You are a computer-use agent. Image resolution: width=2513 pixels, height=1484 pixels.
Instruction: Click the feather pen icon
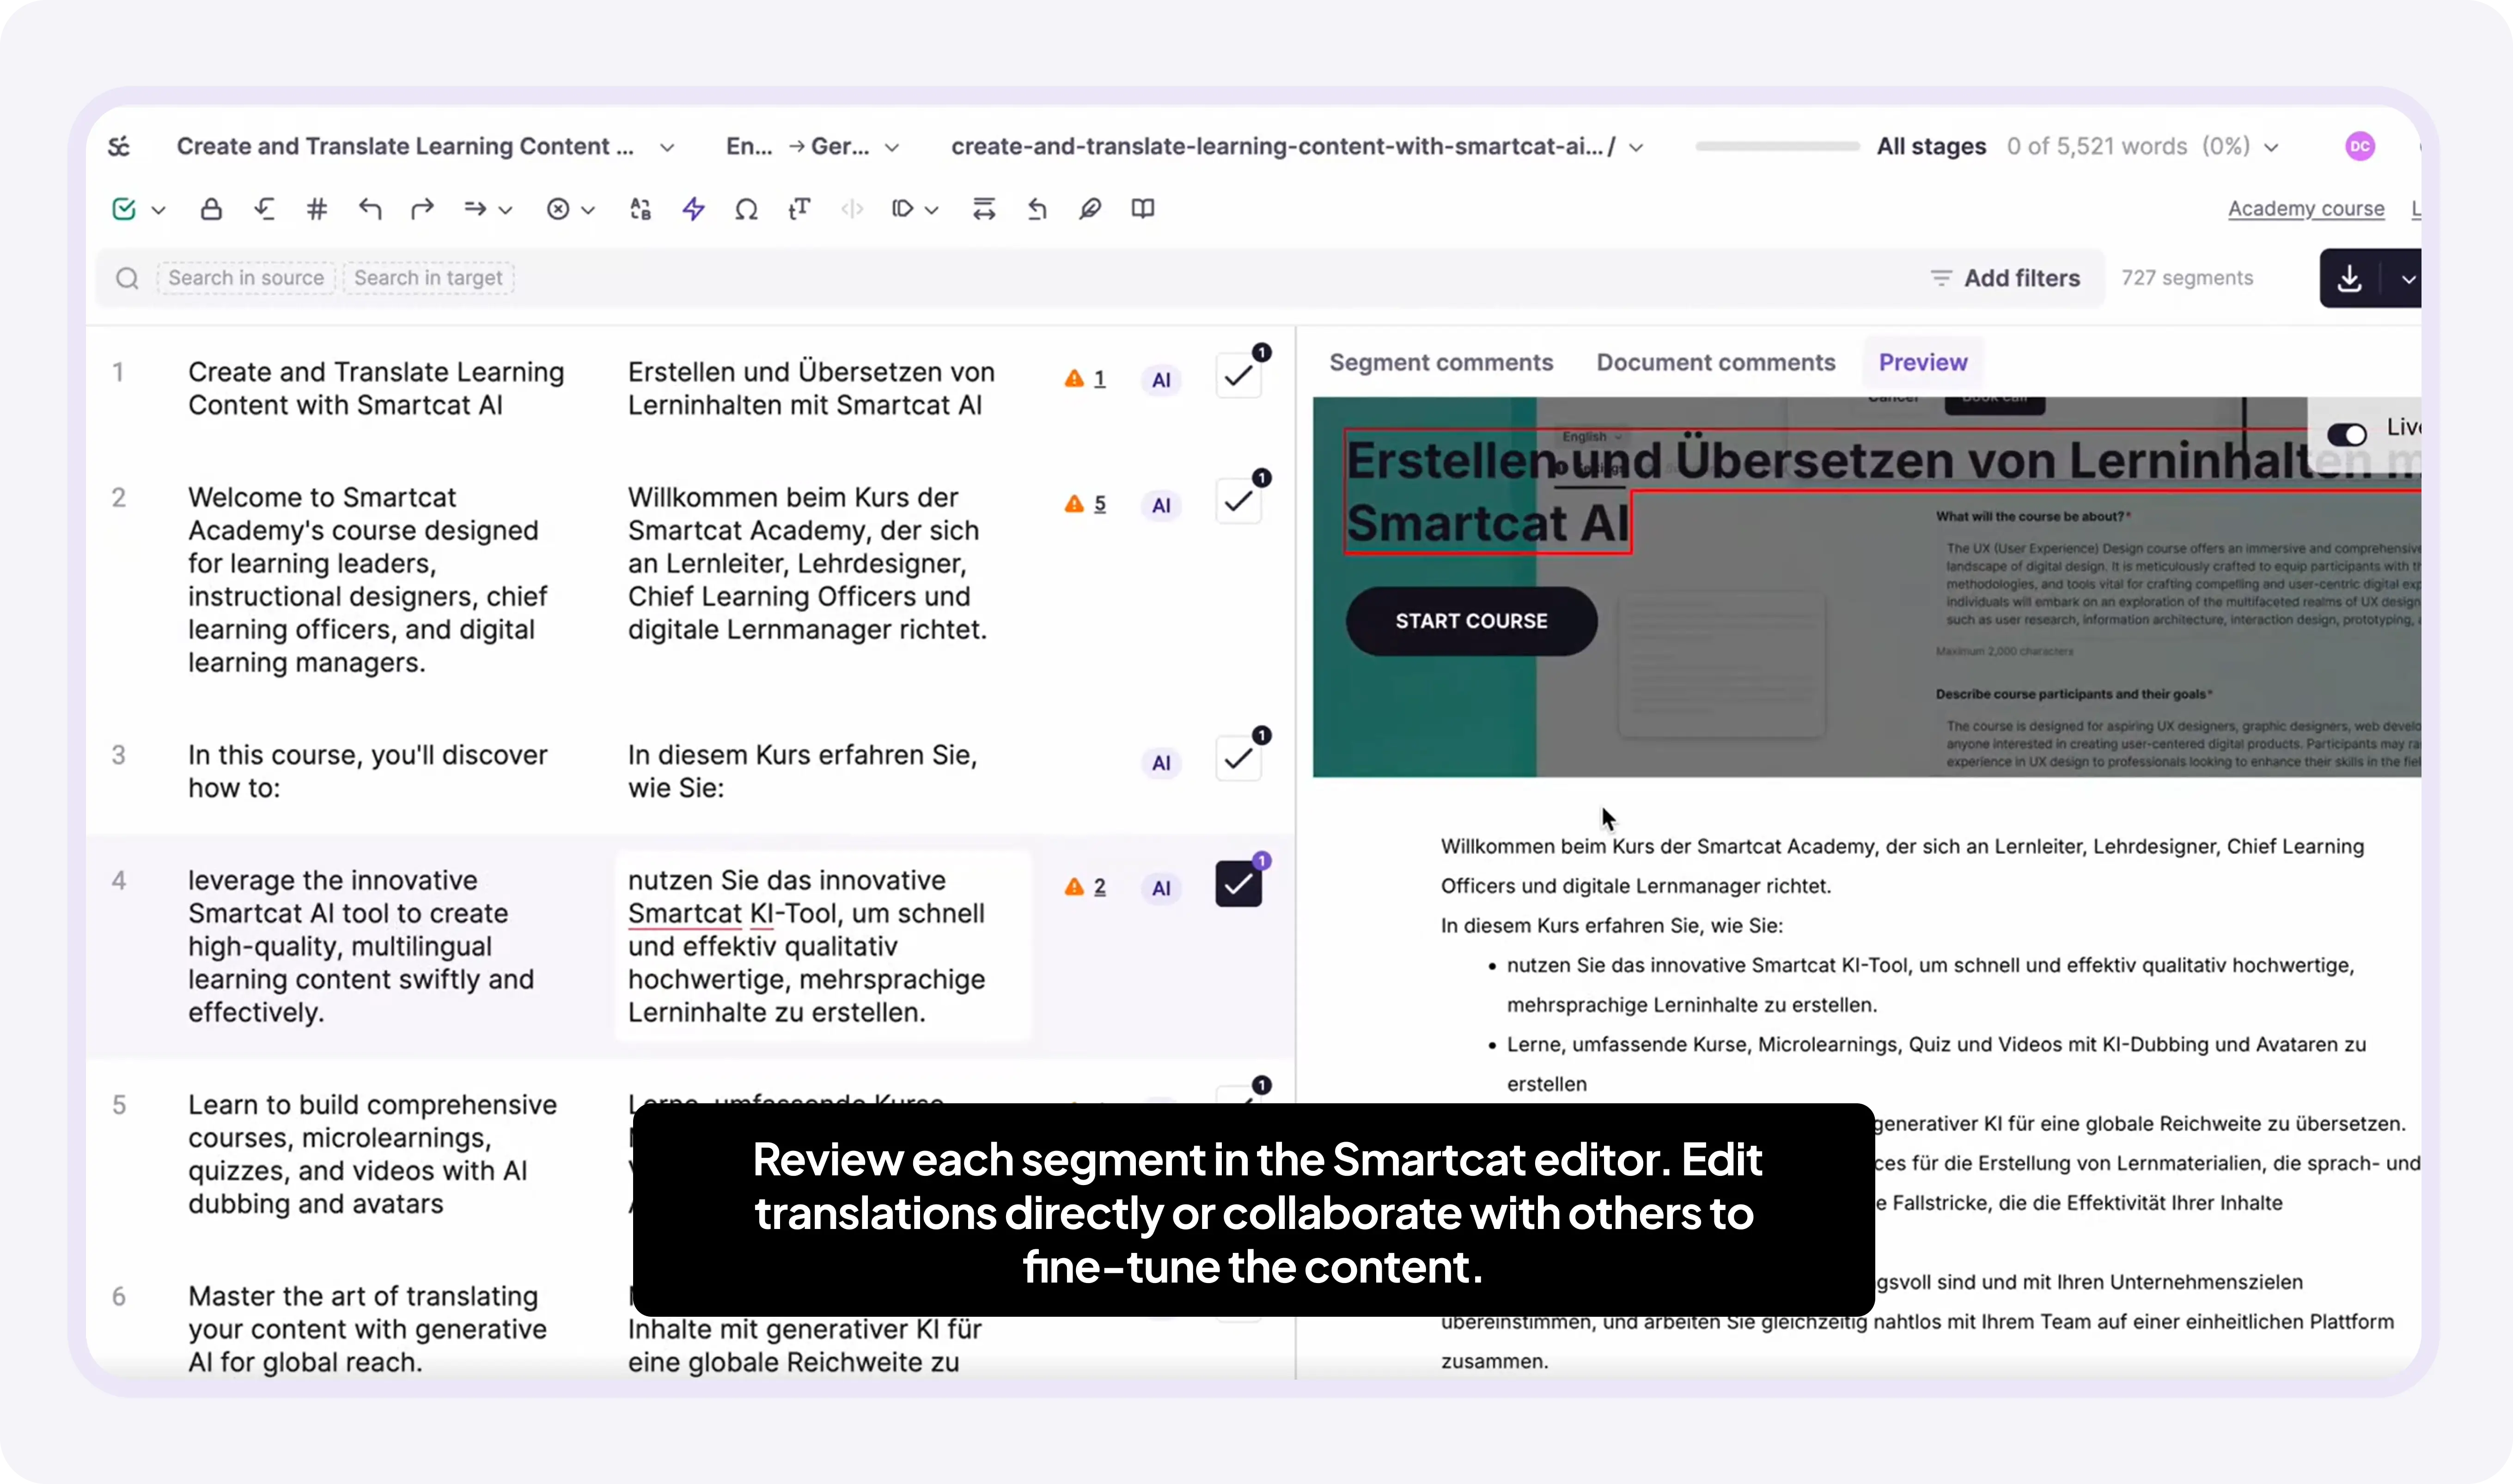click(1090, 209)
